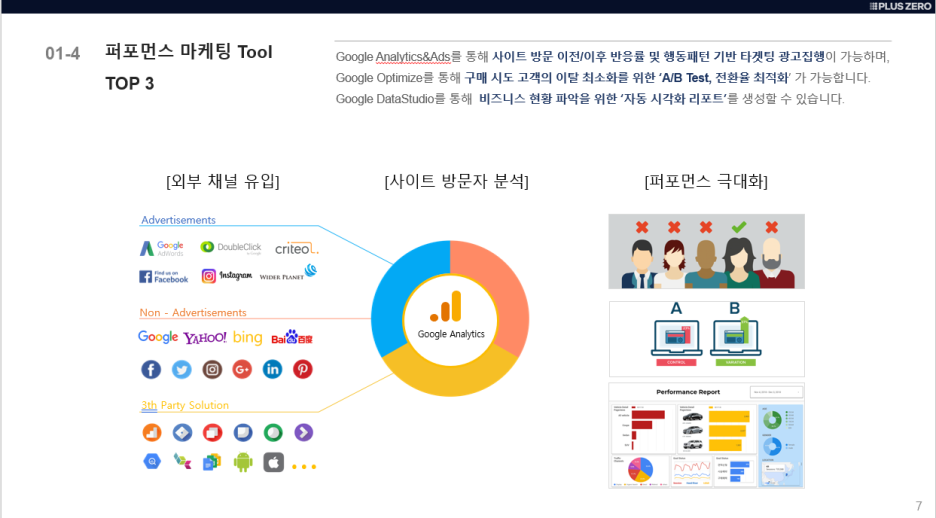Click the Advertisements section label
The width and height of the screenshot is (936, 518).
[x=178, y=220]
